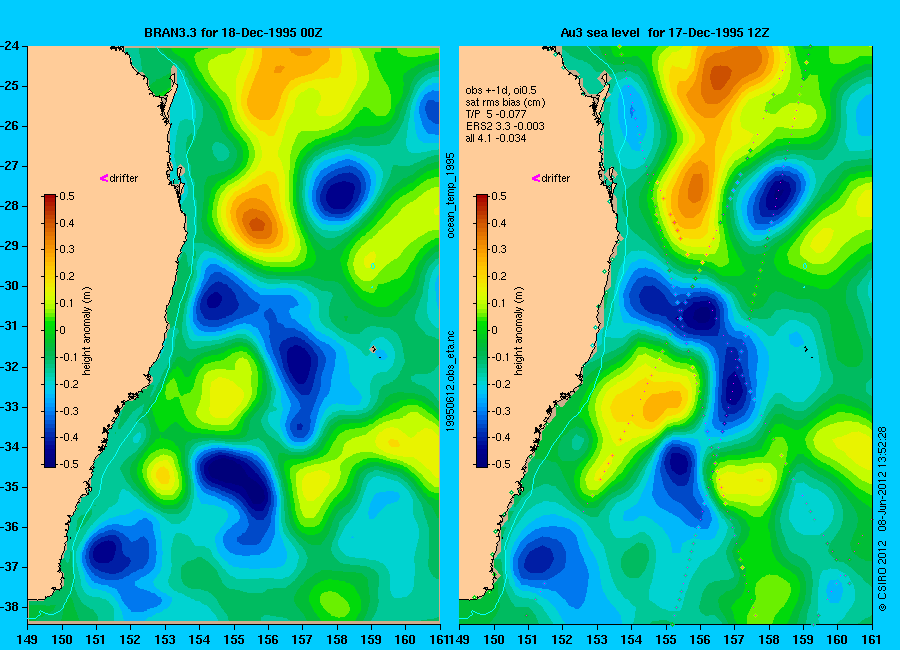This screenshot has width=900, height=650.
Task: Click the '160' longitude label under right map
Action: pos(837,639)
